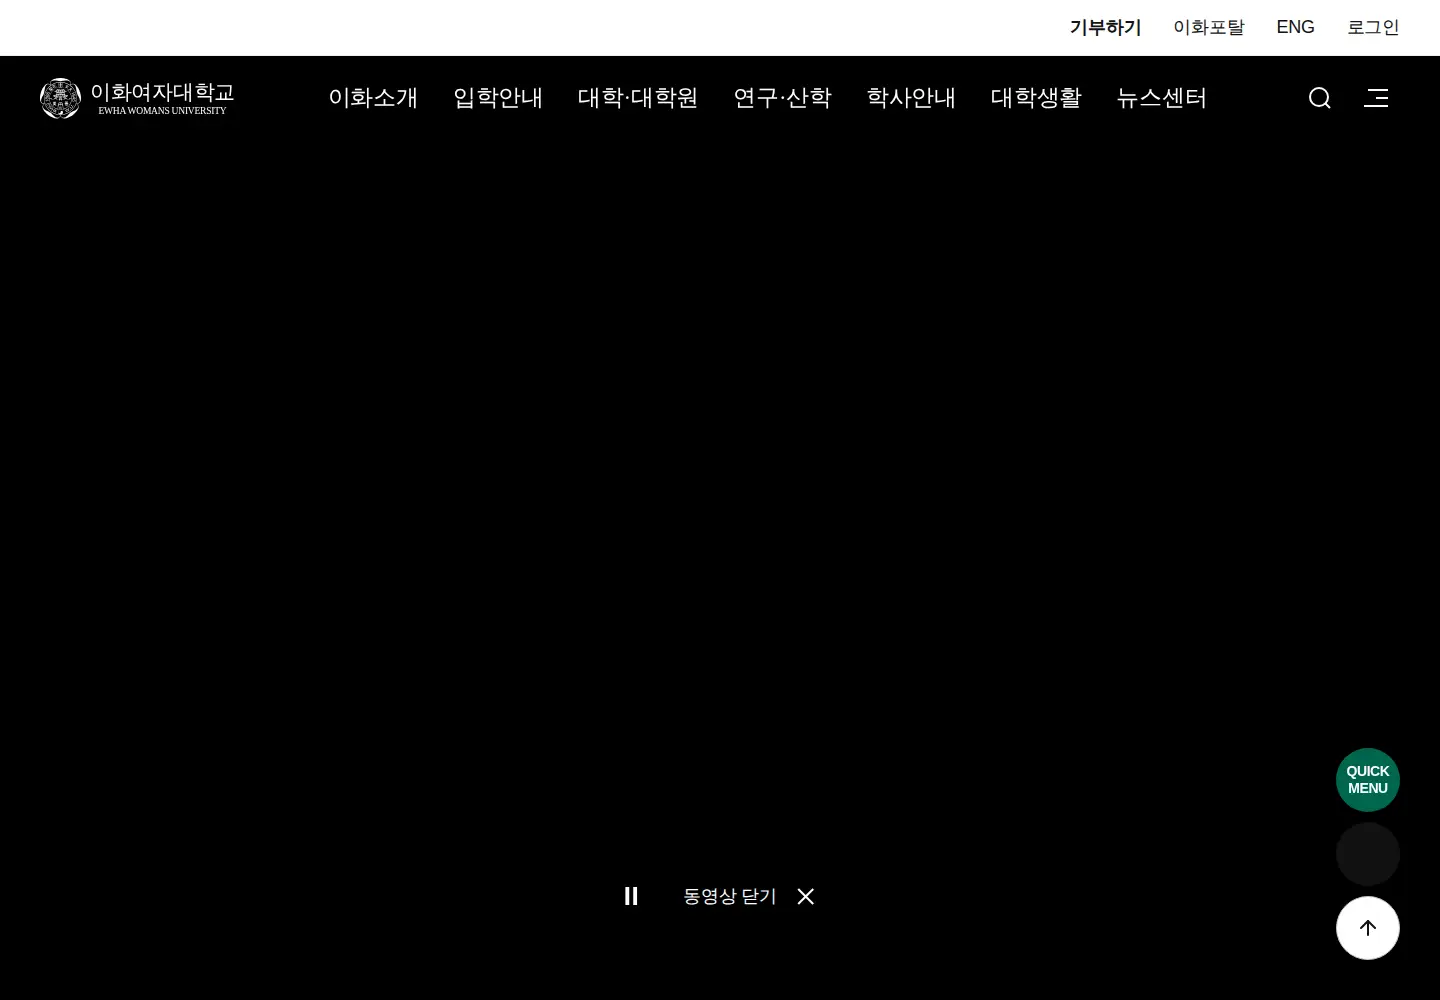
Task: Open the 대학생활 menu
Action: coord(1036,98)
